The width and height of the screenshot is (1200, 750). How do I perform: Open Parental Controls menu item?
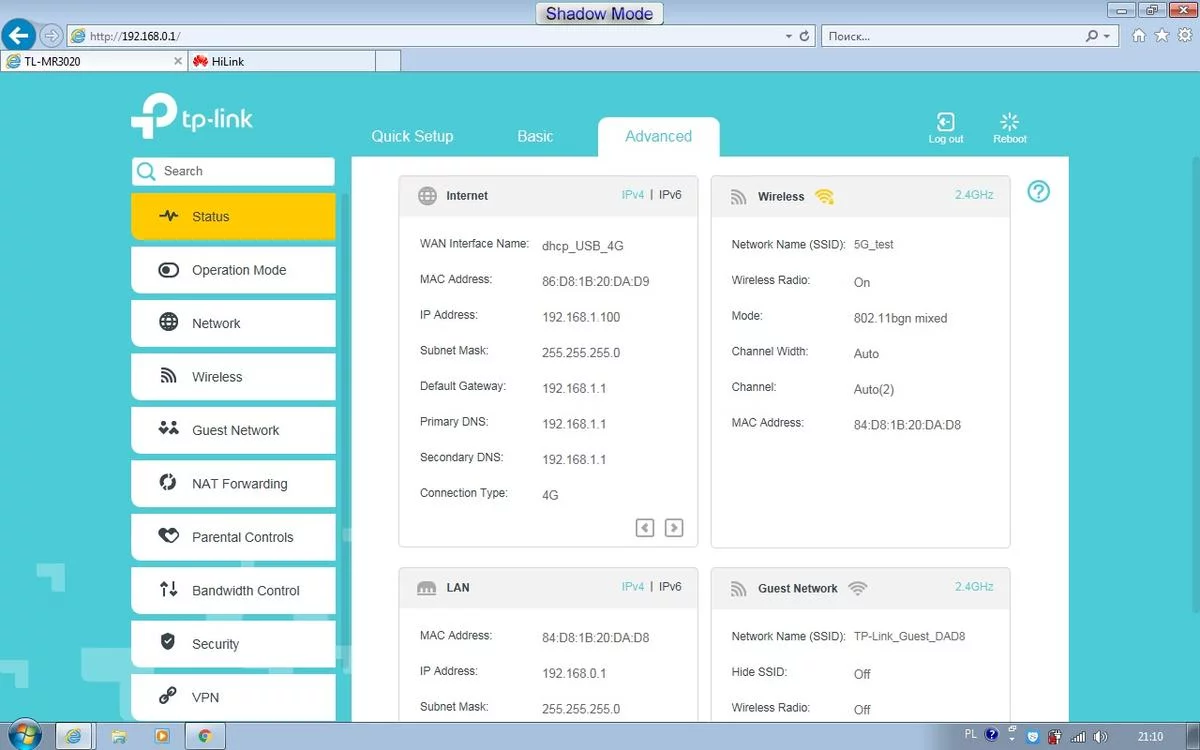pos(233,537)
